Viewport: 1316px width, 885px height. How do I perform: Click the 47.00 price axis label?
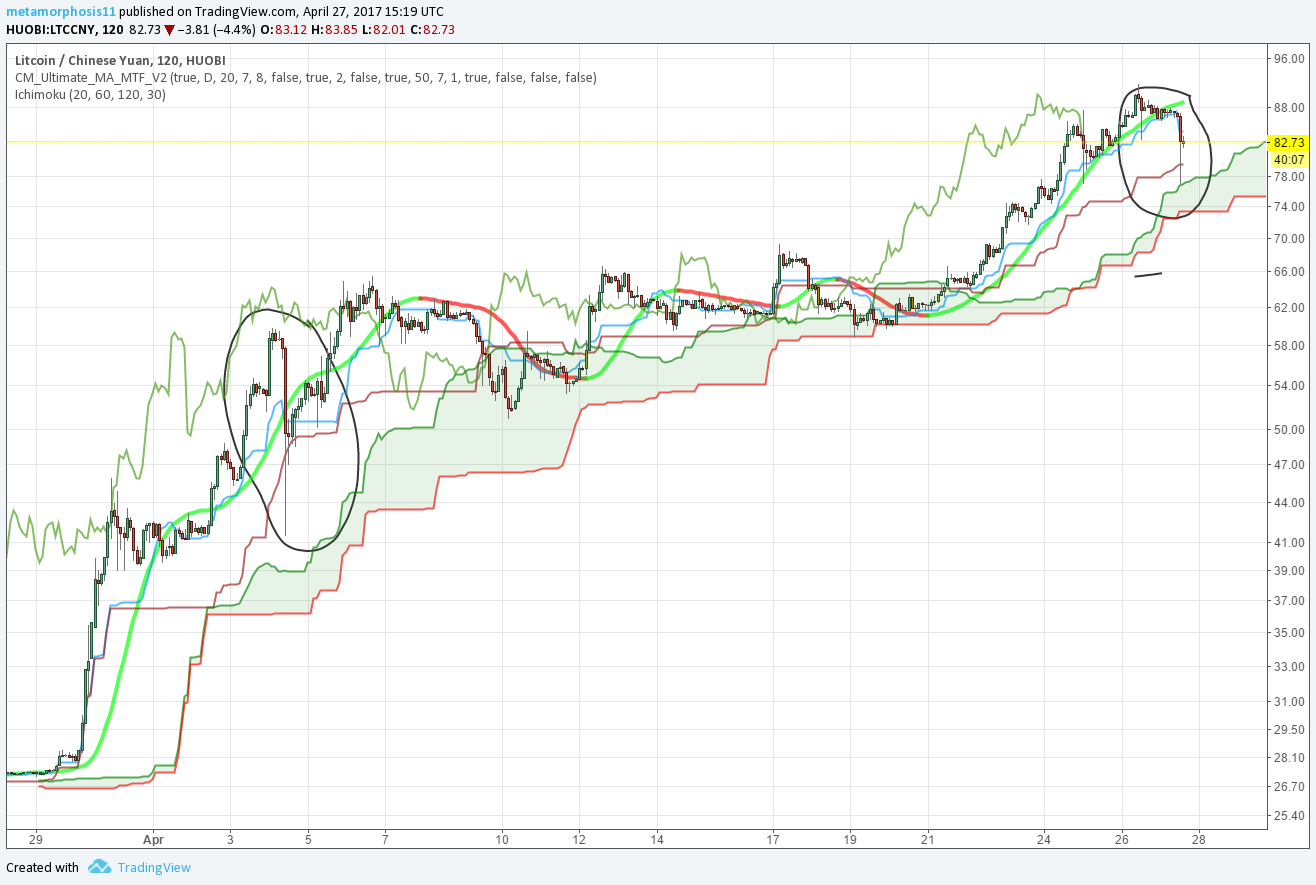(1289, 465)
